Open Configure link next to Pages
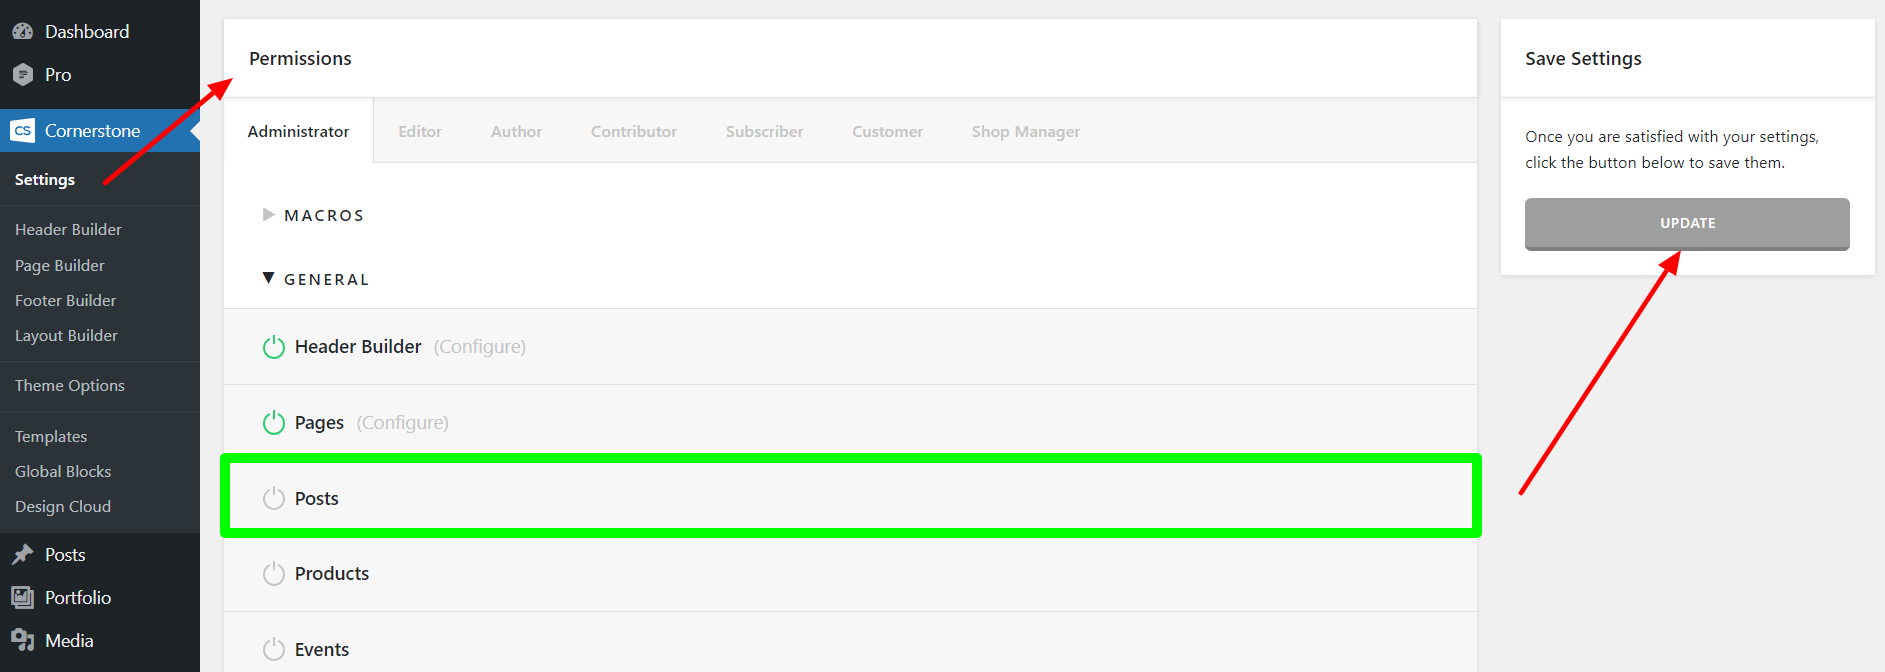1885x672 pixels. (402, 423)
